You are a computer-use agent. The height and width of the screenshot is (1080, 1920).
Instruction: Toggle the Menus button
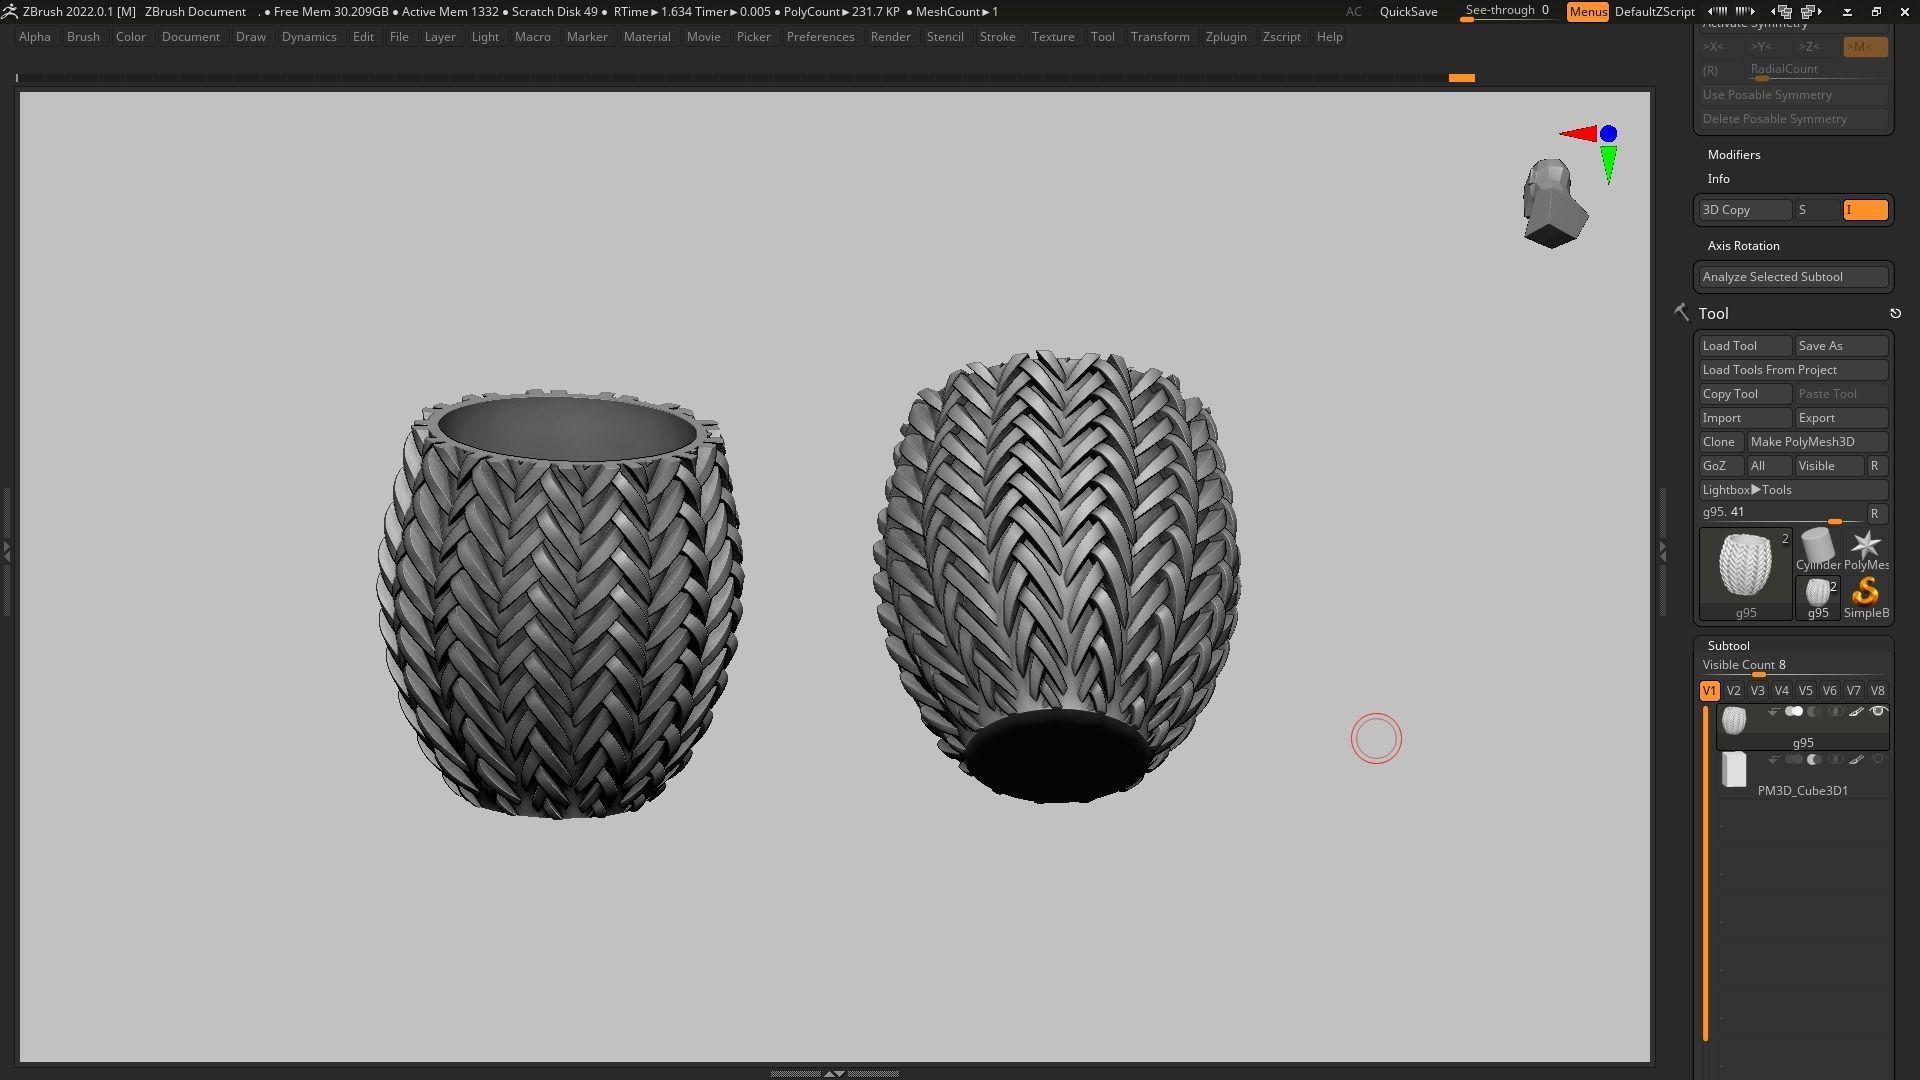click(x=1587, y=12)
